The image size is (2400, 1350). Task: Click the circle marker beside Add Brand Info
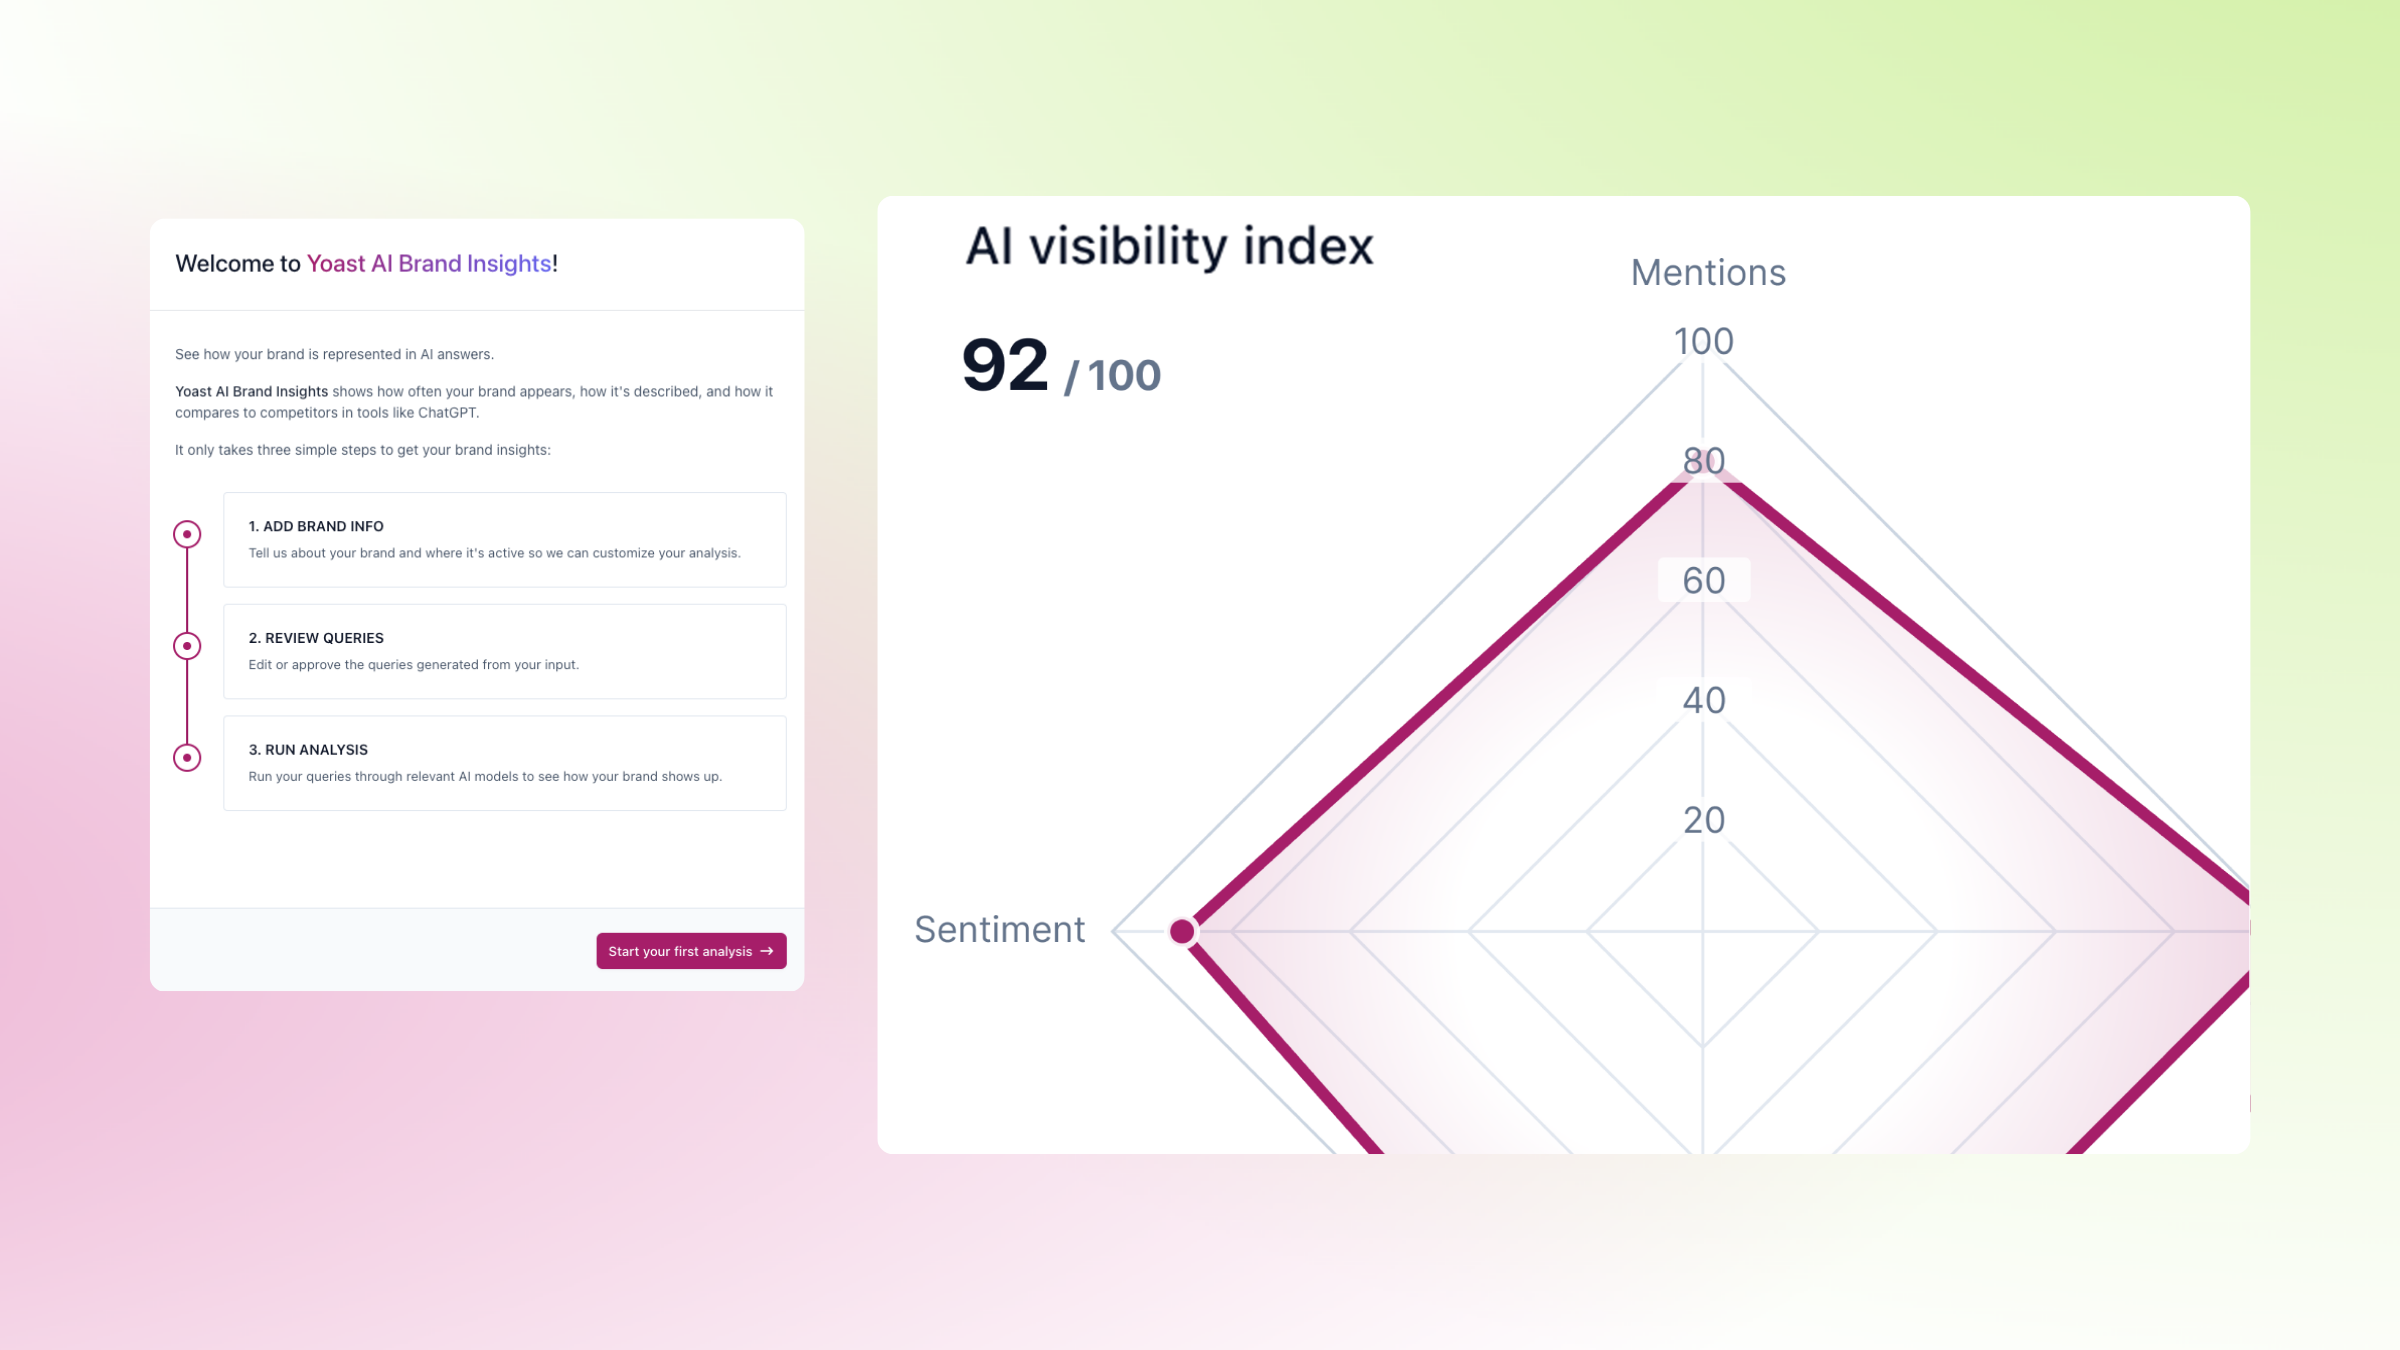187,534
